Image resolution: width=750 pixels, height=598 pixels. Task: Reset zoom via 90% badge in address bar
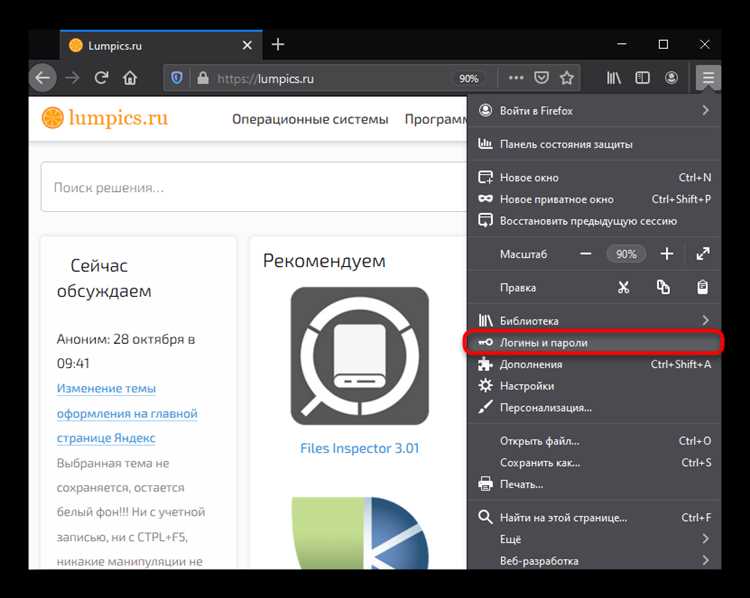pyautogui.click(x=468, y=78)
